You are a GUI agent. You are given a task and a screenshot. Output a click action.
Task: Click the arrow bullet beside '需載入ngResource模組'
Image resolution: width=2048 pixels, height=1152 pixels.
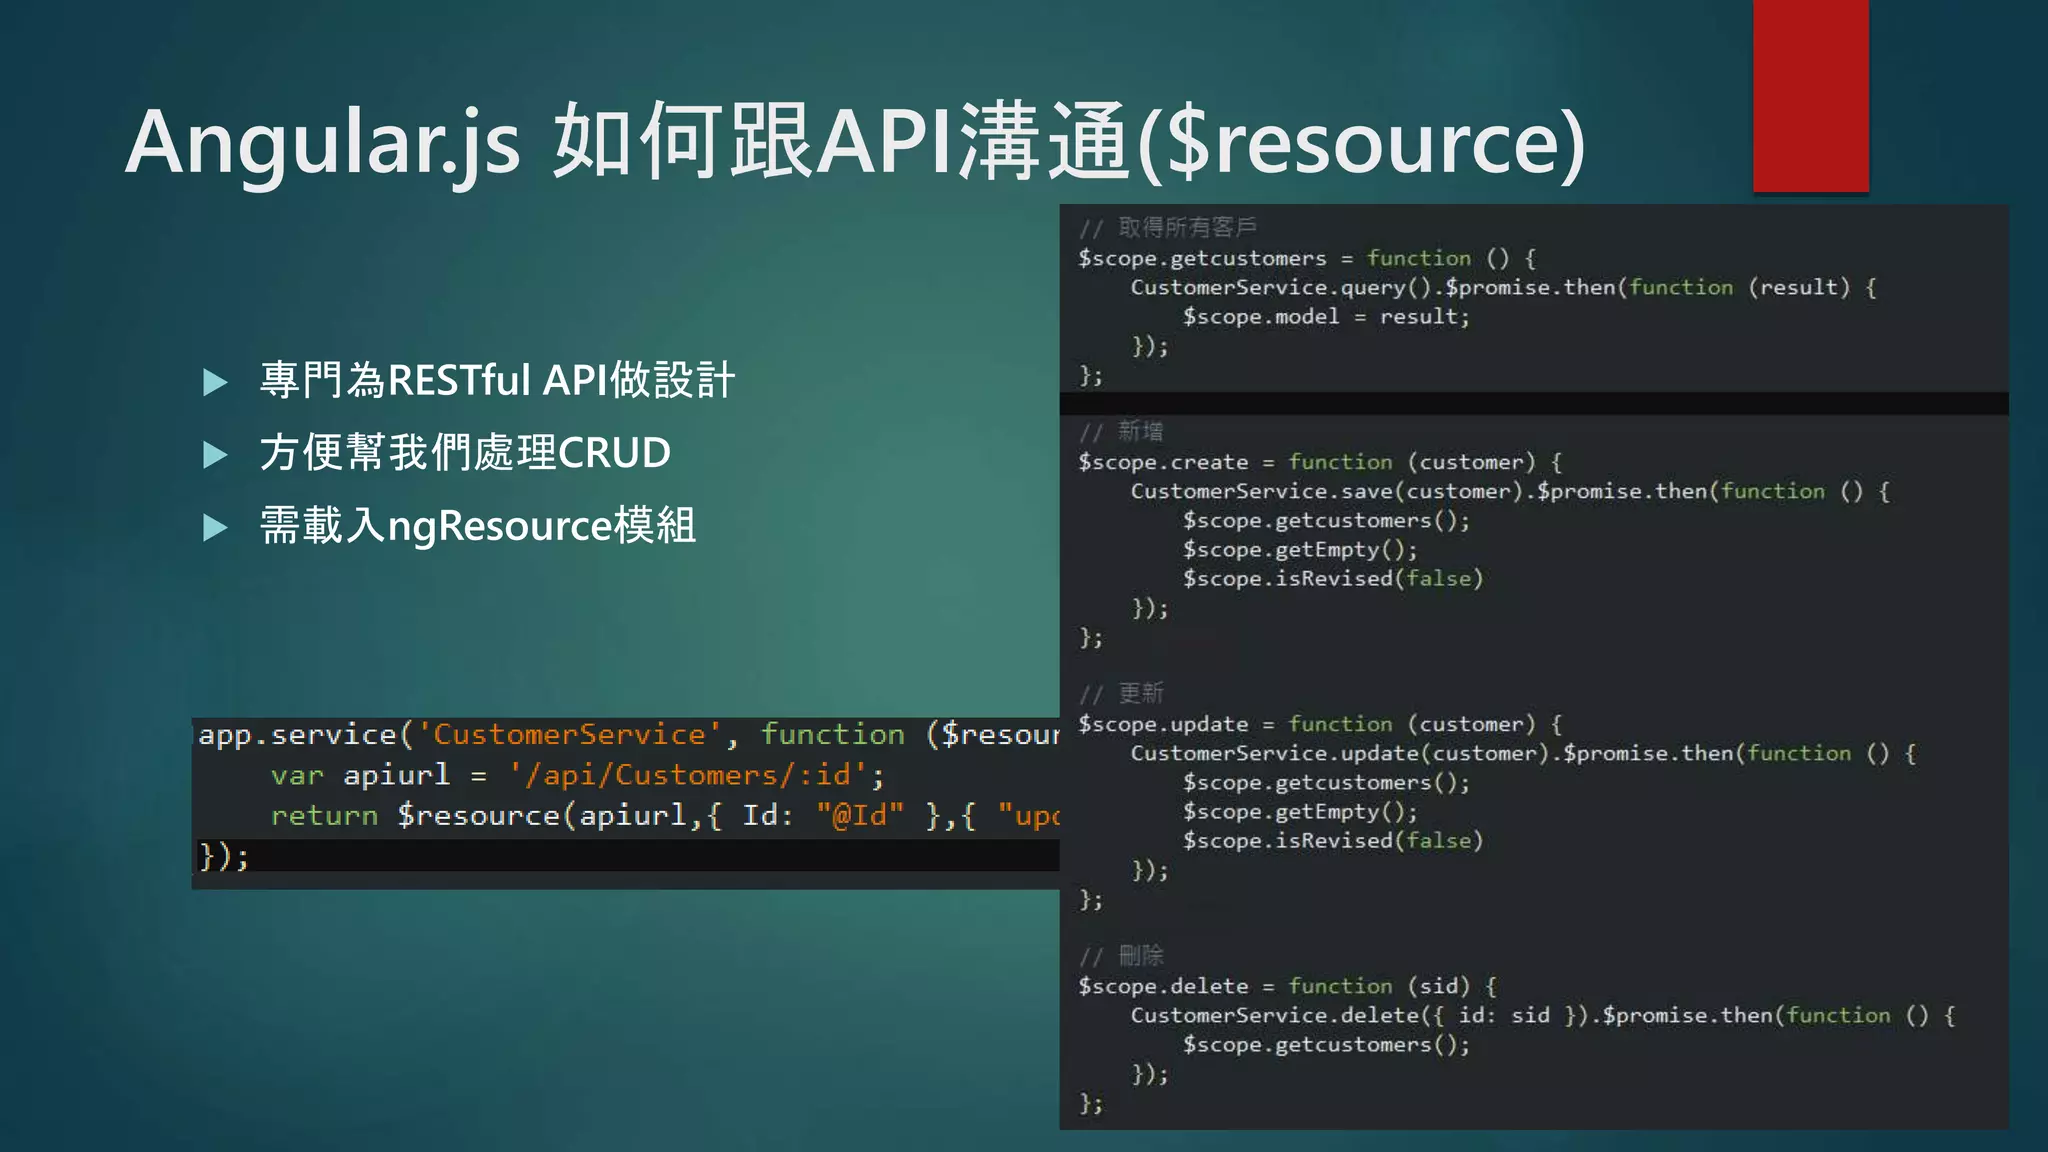[215, 527]
